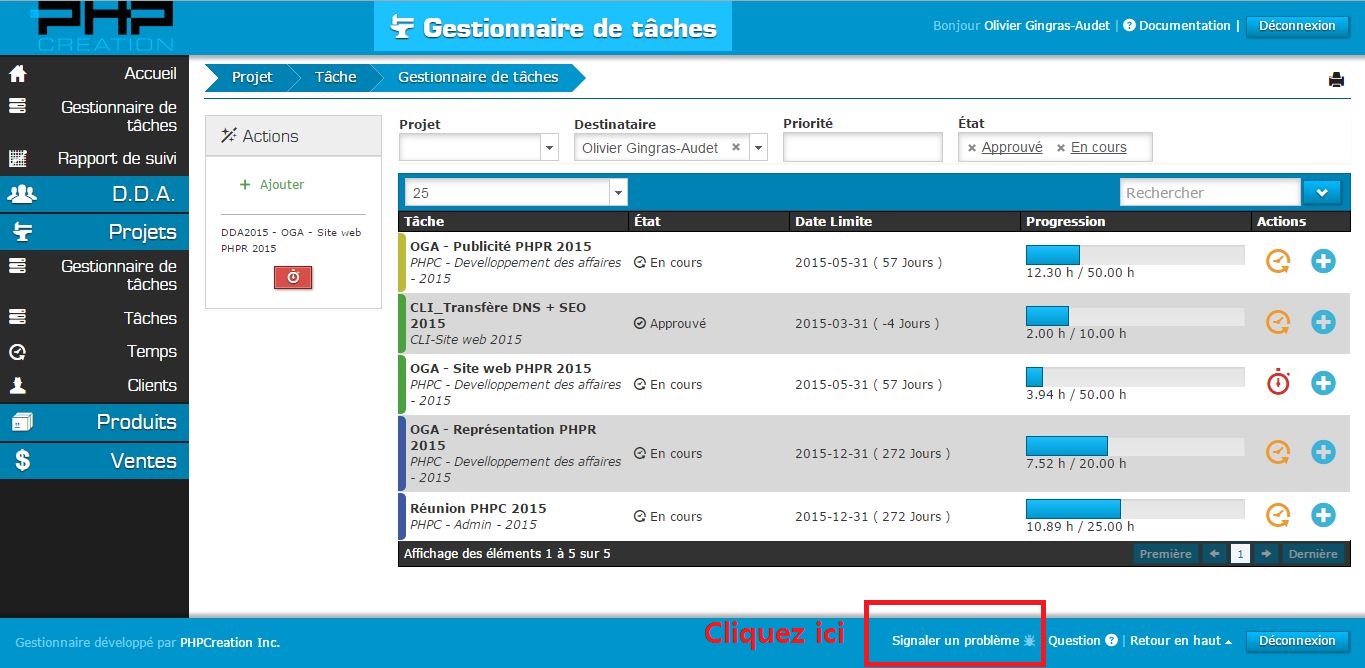Expand the blue search options arrow
The height and width of the screenshot is (668, 1365).
(x=1327, y=192)
